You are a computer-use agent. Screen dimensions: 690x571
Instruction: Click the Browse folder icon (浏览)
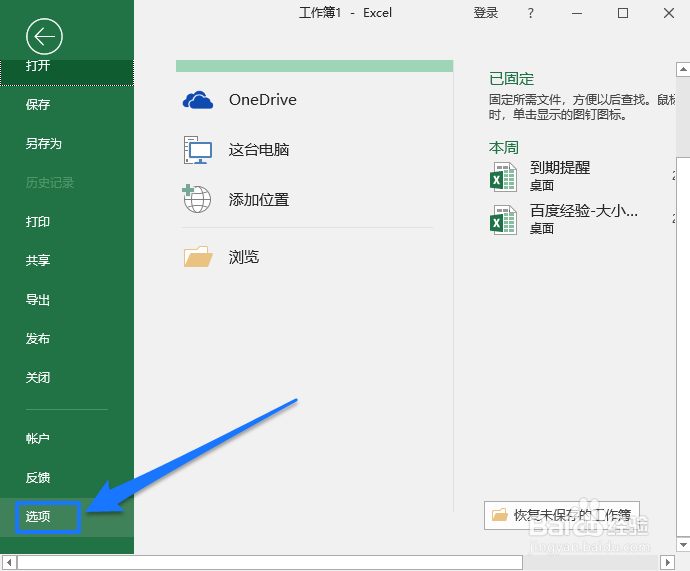[x=198, y=256]
